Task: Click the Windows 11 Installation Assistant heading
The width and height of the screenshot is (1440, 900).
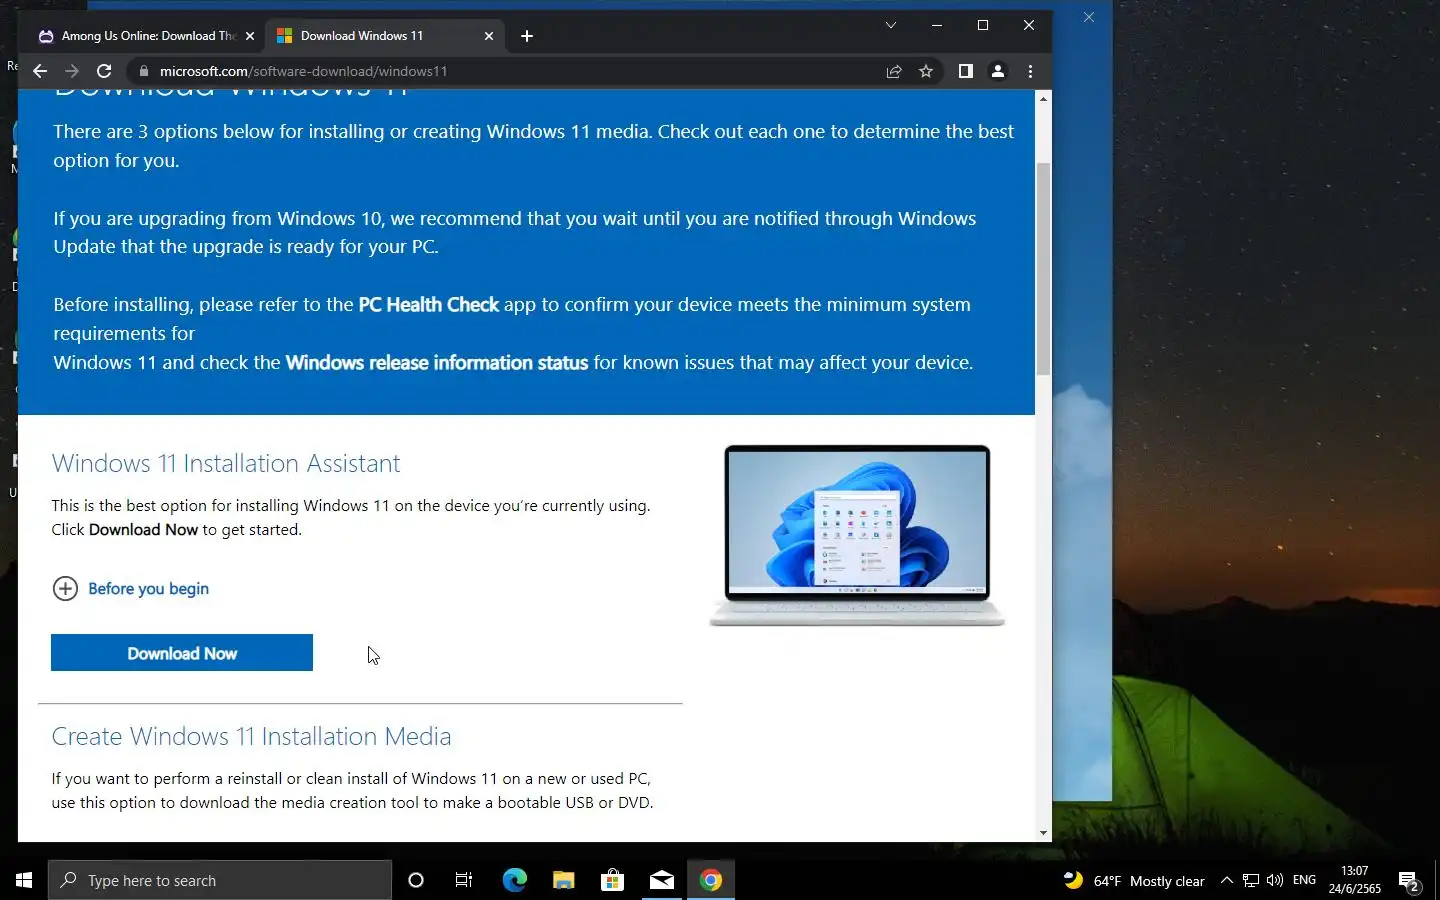Action: point(226,463)
